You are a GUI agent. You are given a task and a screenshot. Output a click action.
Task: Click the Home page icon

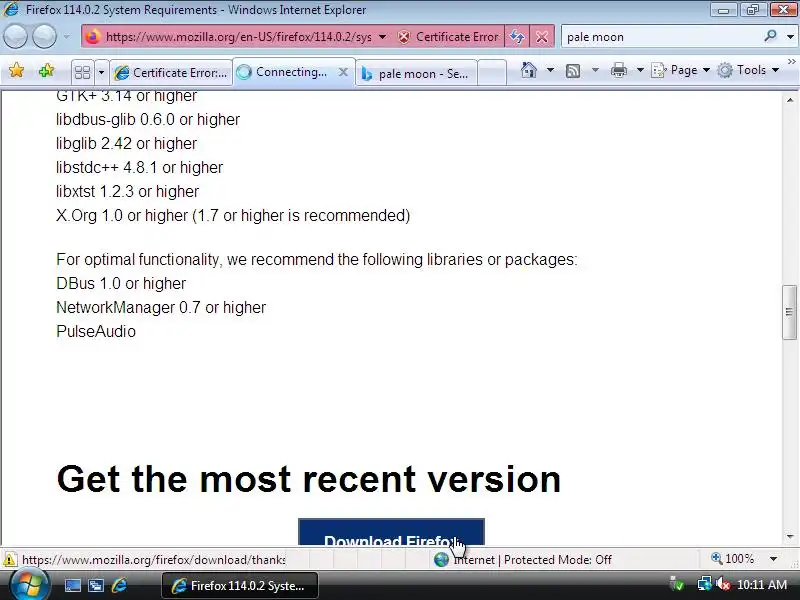tap(529, 70)
